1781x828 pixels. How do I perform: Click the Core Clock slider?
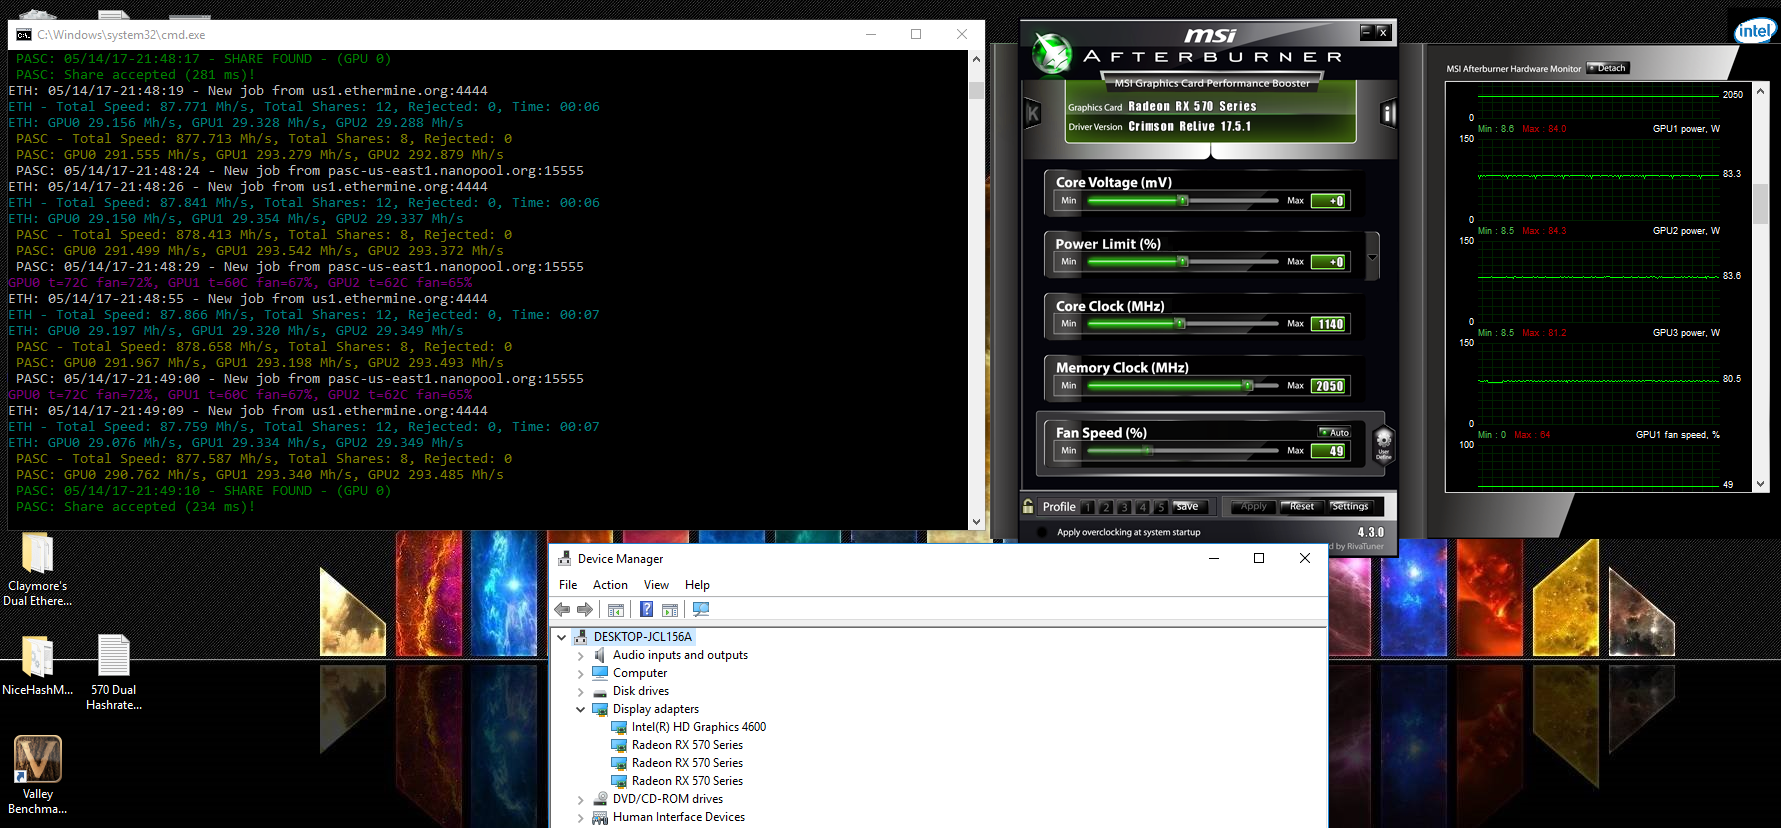tap(1183, 324)
